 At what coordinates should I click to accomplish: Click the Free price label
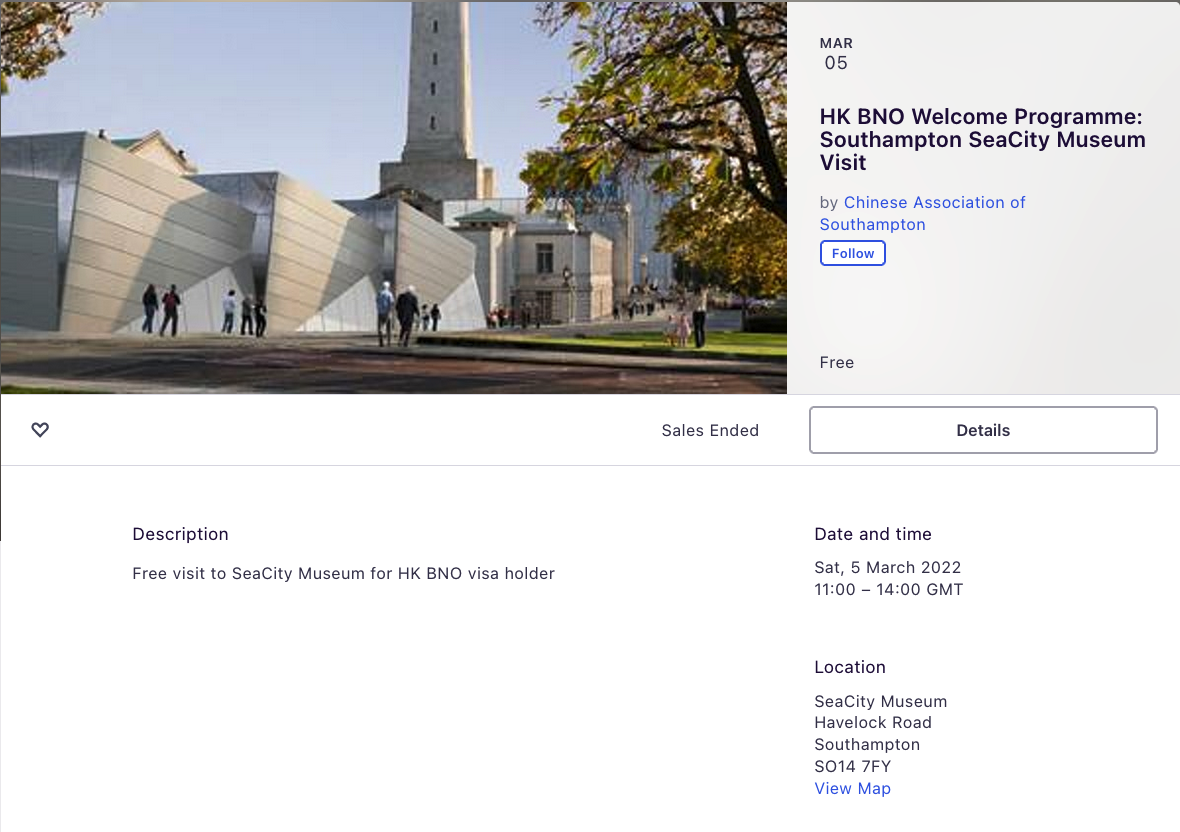837,363
